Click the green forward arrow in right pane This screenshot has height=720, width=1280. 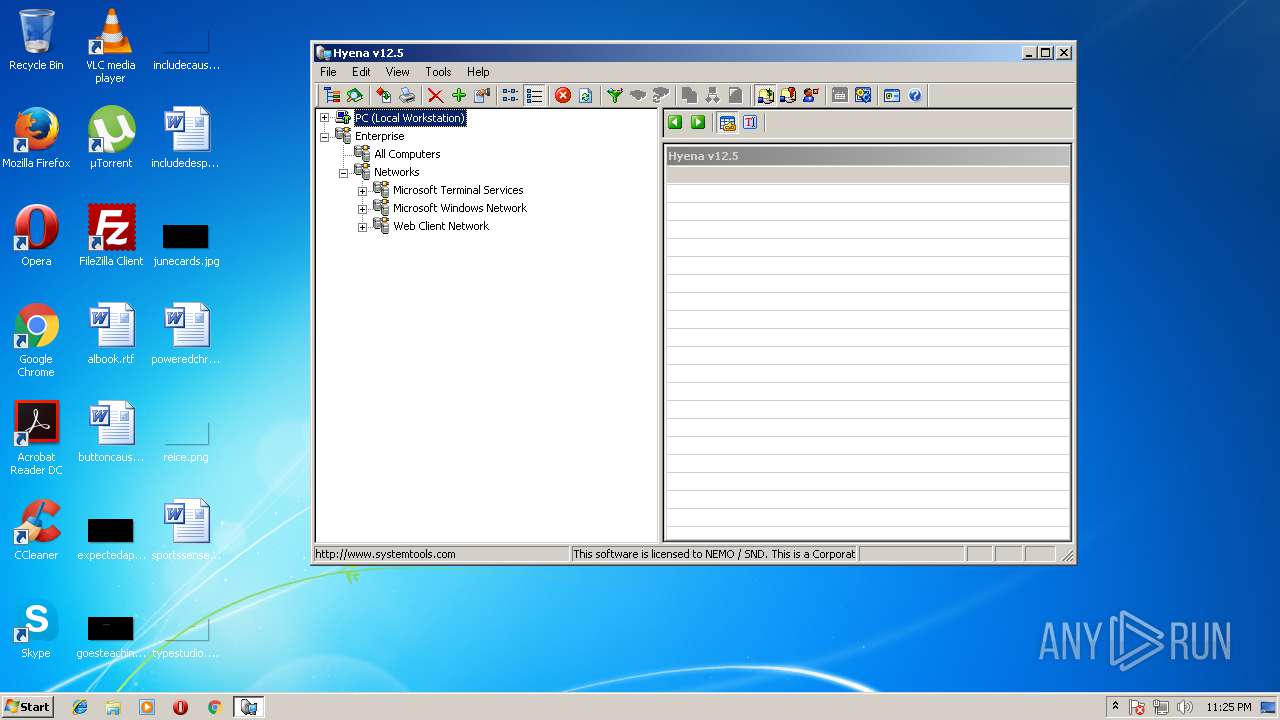tap(698, 122)
